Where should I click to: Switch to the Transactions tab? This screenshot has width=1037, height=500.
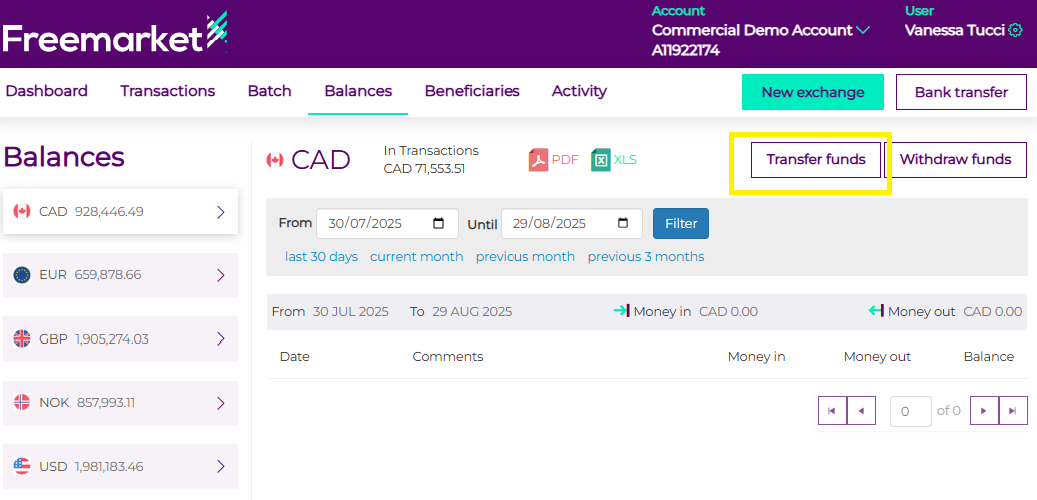pos(167,91)
